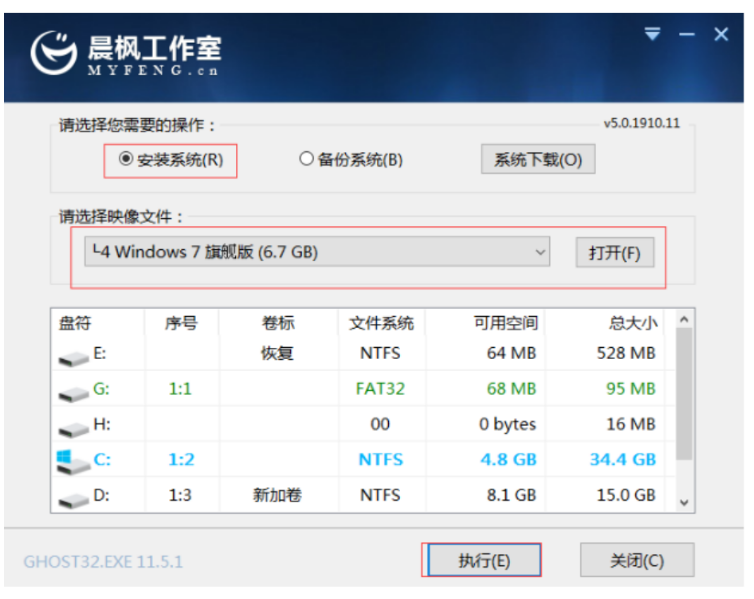The image size is (754, 599).
Task: Click the 晨枫工作室 logo icon
Action: click(x=53, y=53)
